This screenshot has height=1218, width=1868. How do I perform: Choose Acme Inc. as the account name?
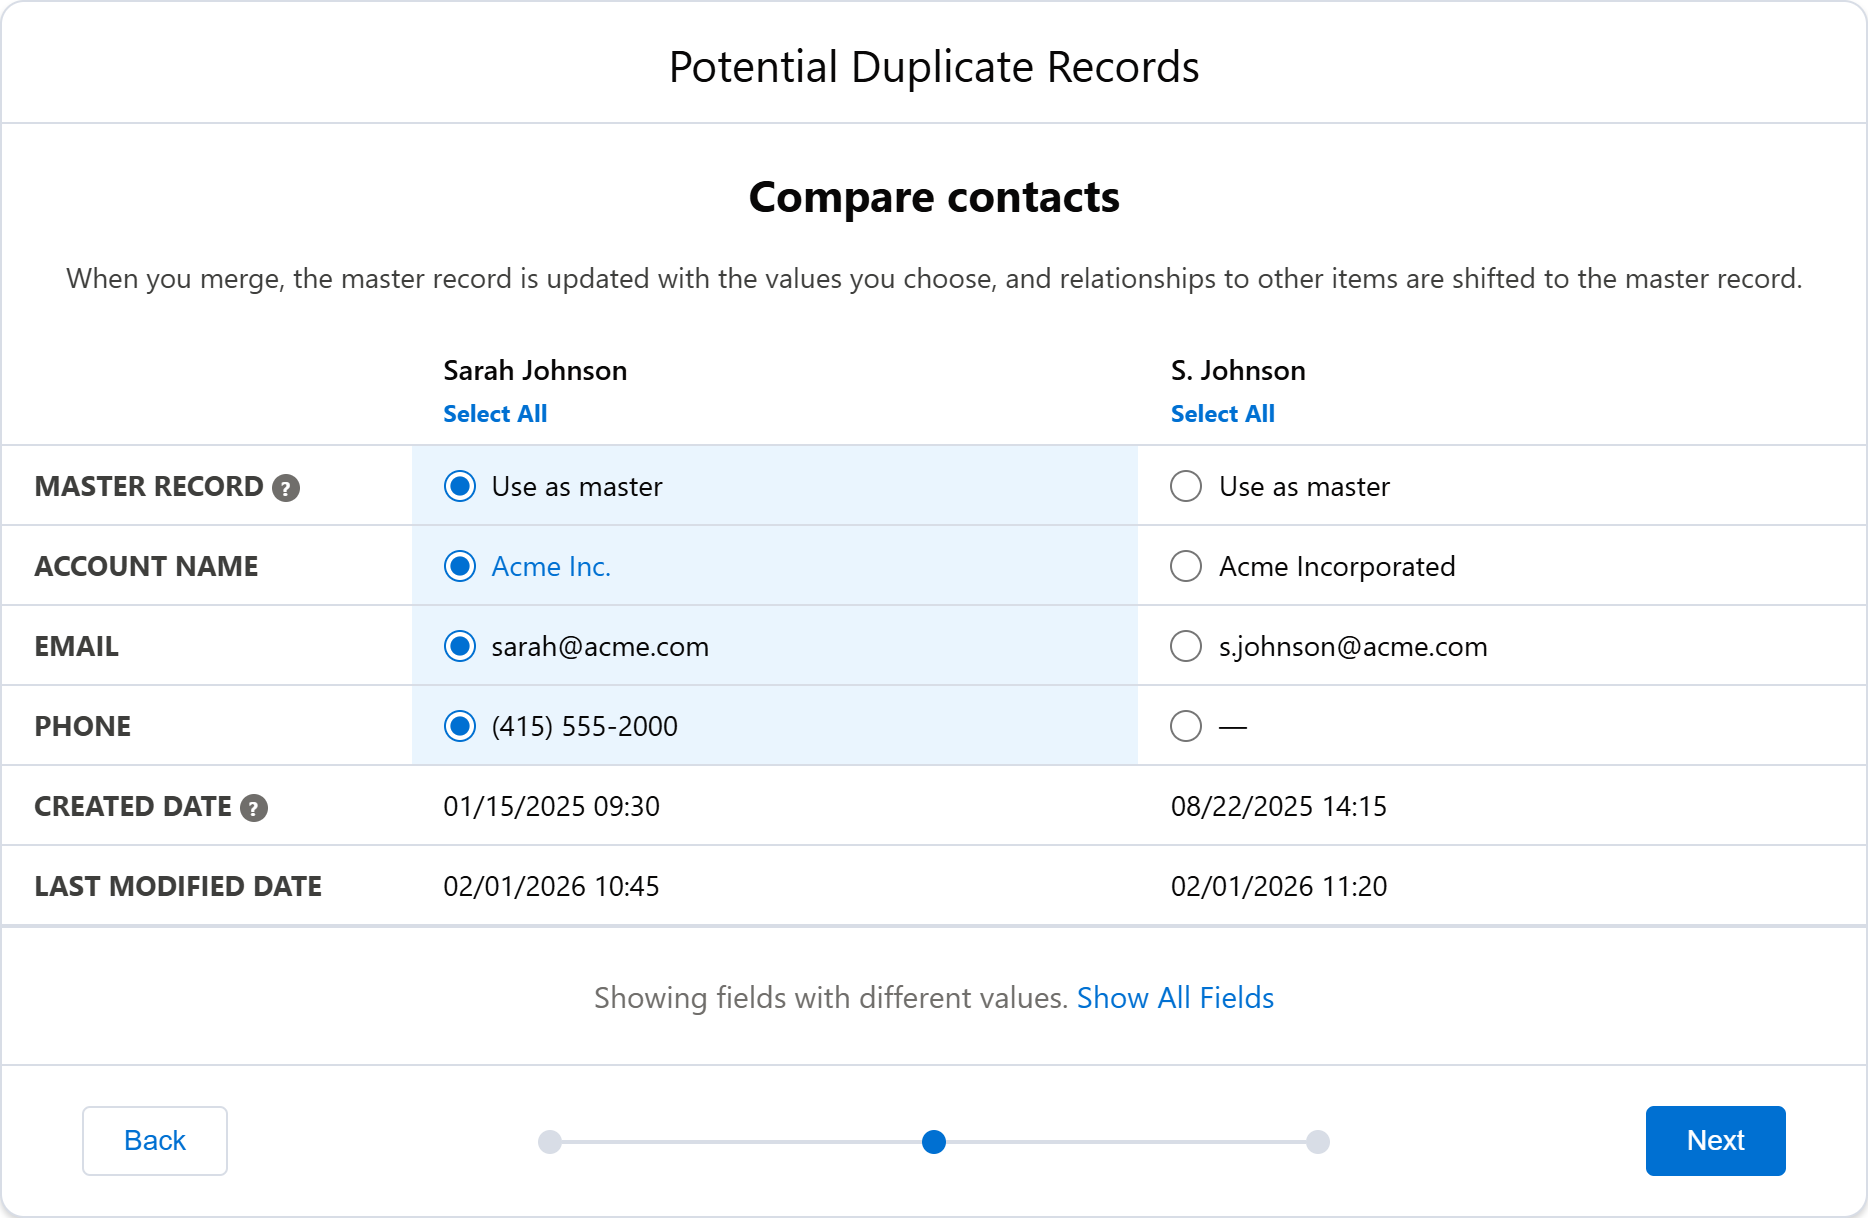tap(459, 566)
